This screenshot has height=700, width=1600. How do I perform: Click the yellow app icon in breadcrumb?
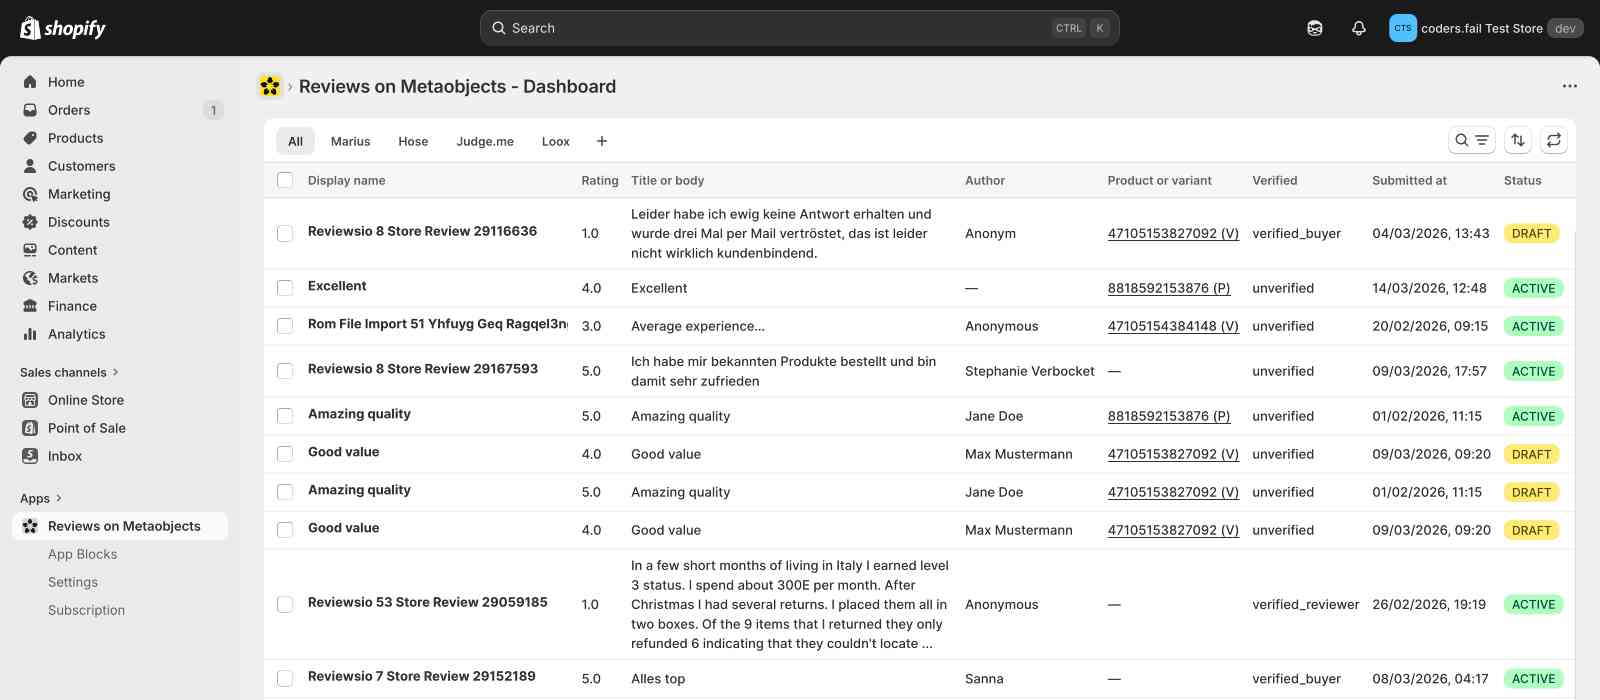[269, 86]
